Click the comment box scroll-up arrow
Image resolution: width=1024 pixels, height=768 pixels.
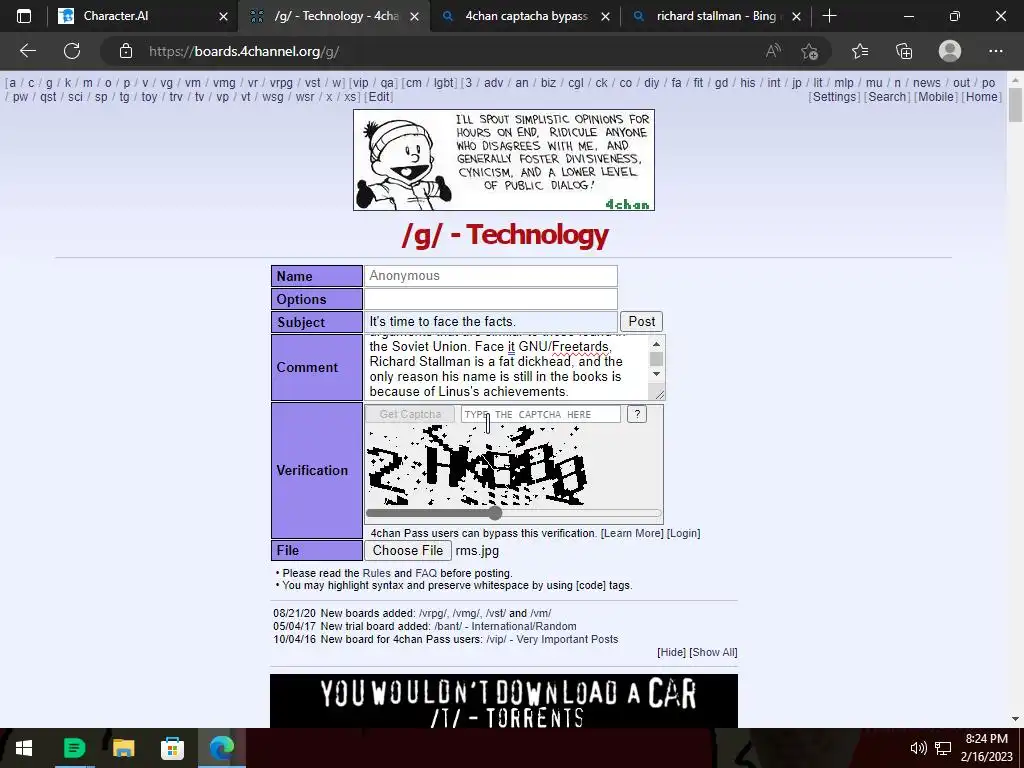[656, 344]
